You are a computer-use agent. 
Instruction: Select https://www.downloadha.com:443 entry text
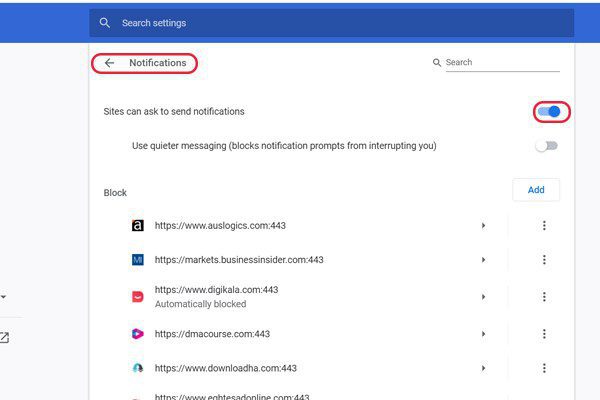click(x=225, y=368)
